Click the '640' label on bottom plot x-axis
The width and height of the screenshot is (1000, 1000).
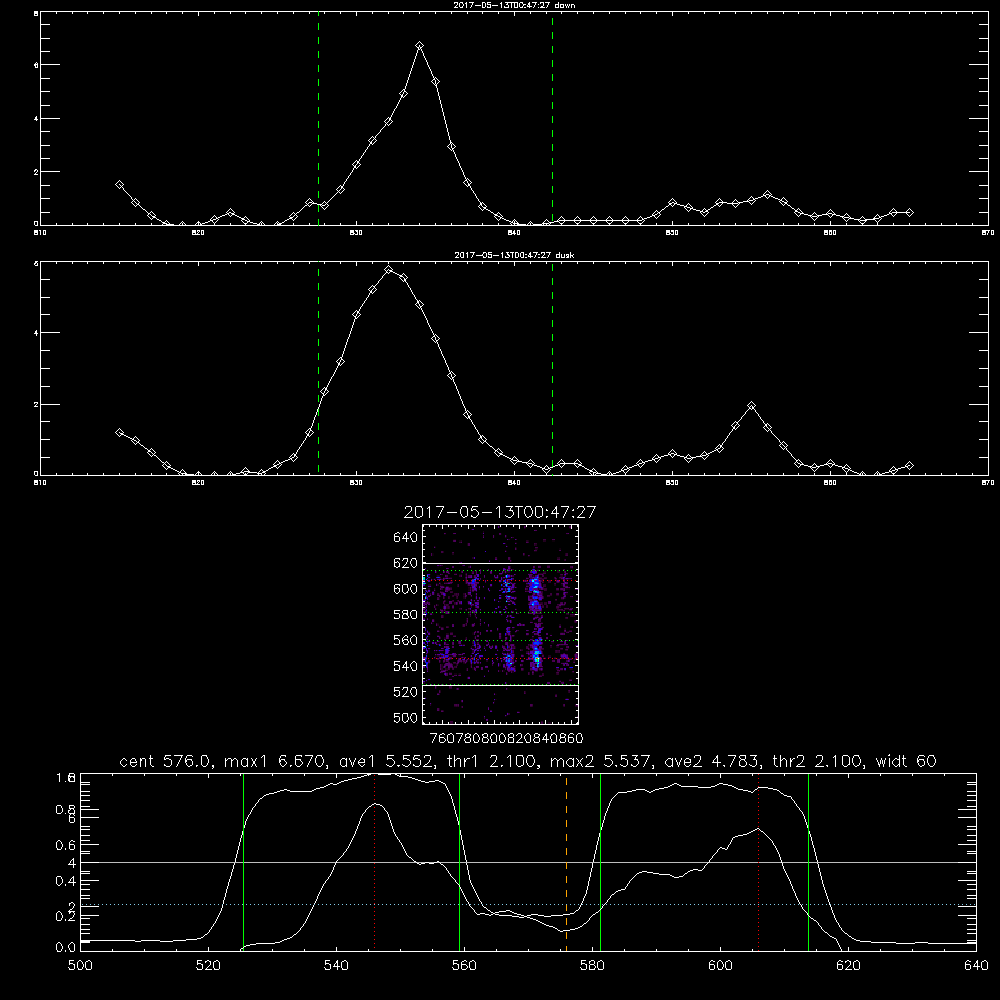976,966
